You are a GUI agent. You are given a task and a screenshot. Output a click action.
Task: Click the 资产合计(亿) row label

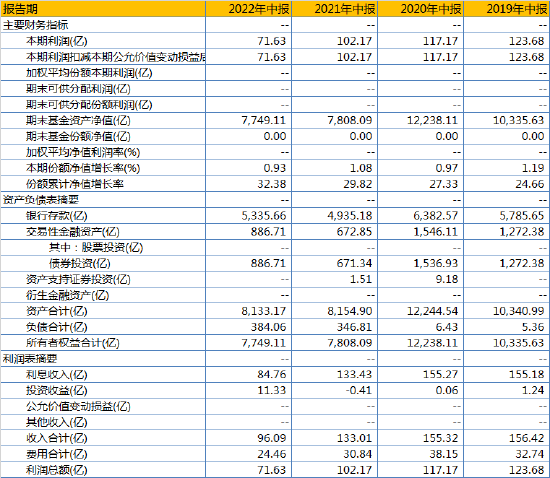(56, 311)
